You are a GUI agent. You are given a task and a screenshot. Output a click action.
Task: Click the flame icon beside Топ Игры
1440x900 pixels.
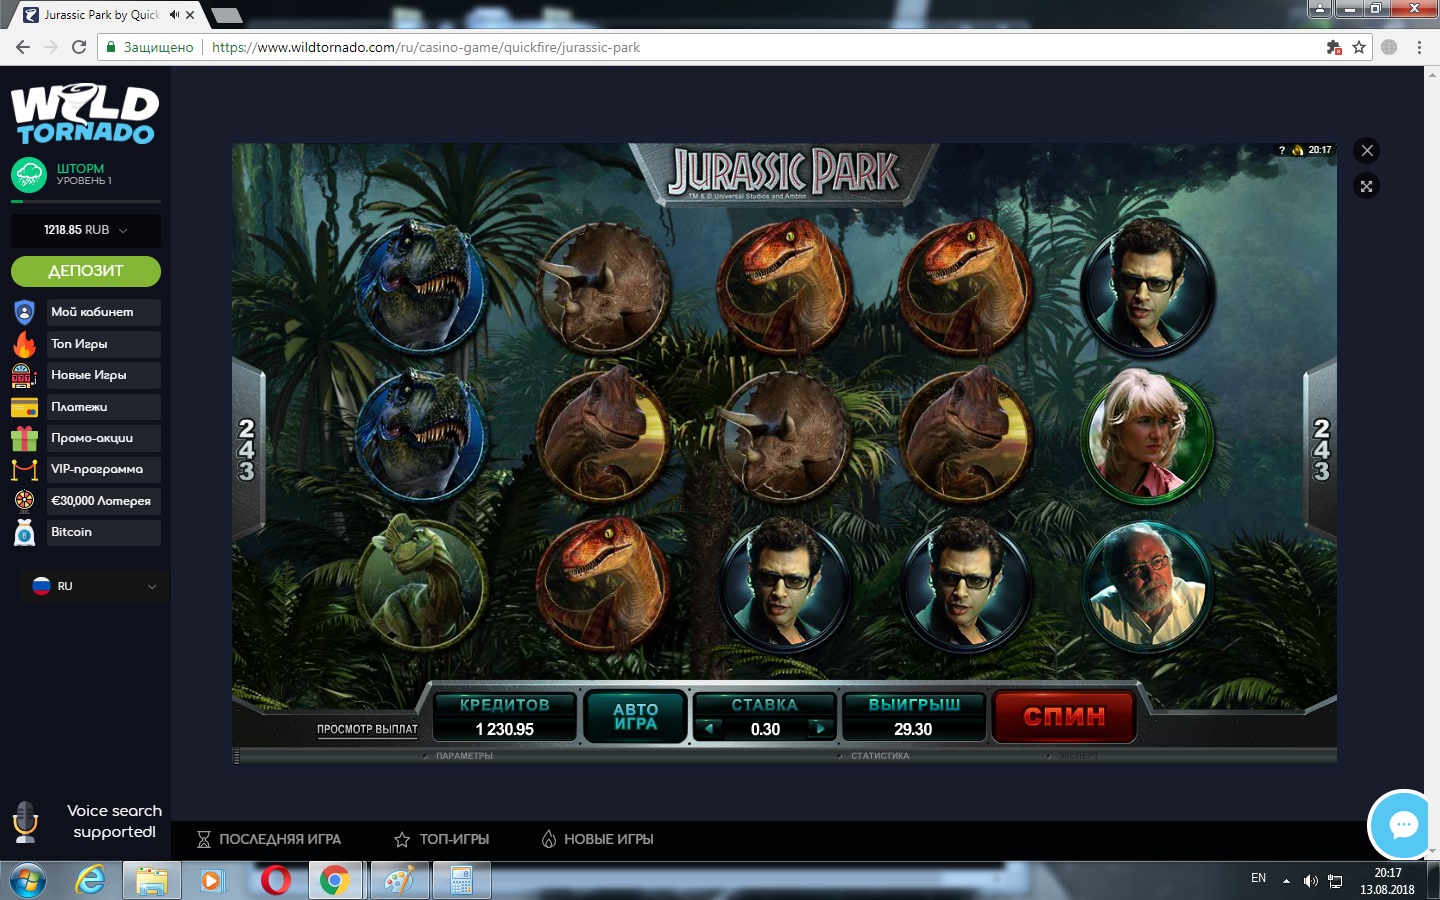point(24,344)
